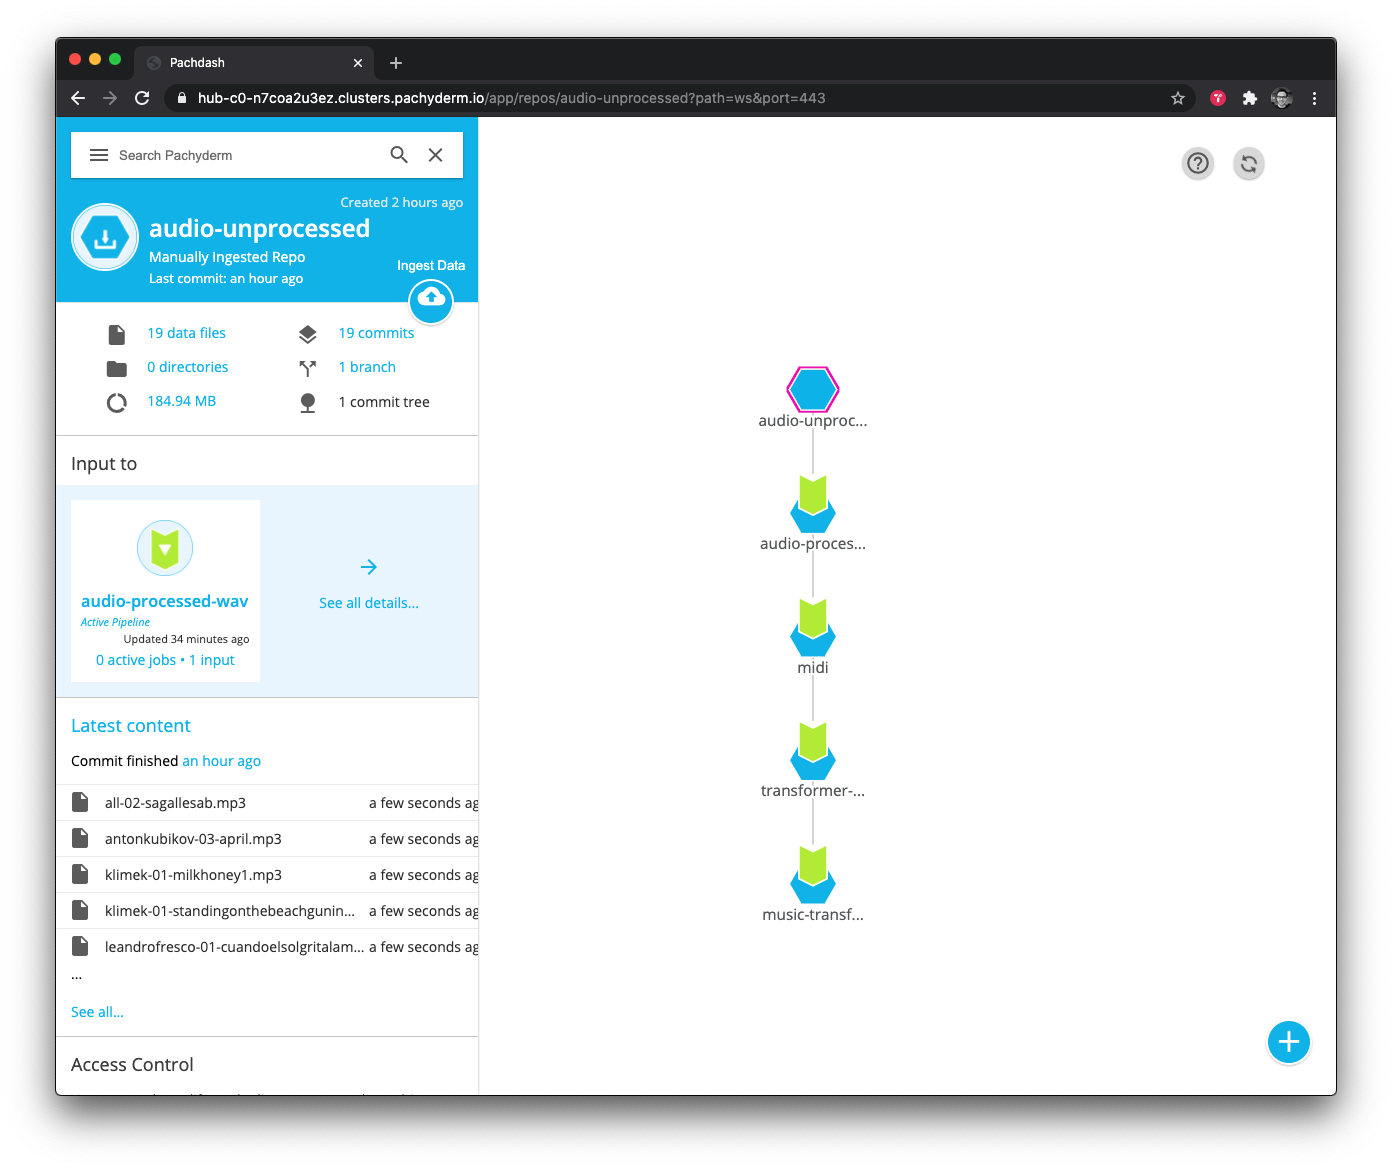Screen dimensions: 1392x1169
Task: Clear search with the X icon
Action: pyautogui.click(x=436, y=155)
